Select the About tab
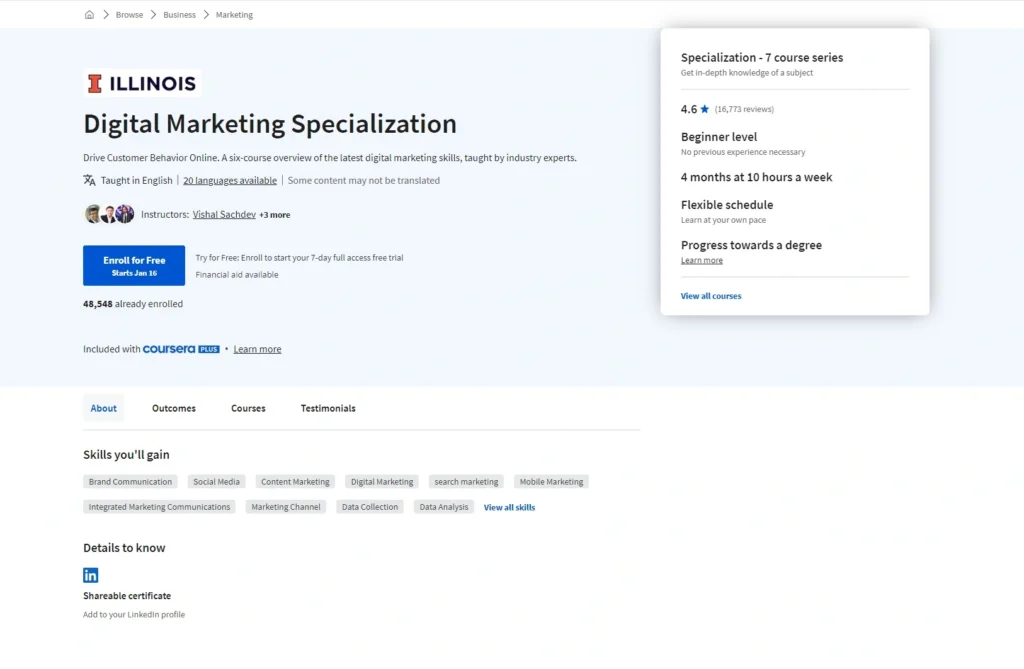This screenshot has height=669, width=1024. (x=103, y=408)
